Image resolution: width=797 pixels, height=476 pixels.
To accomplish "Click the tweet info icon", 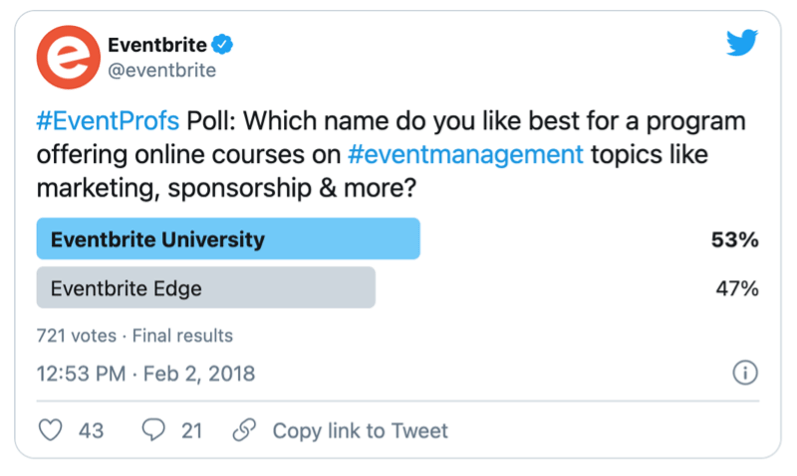I will click(745, 373).
